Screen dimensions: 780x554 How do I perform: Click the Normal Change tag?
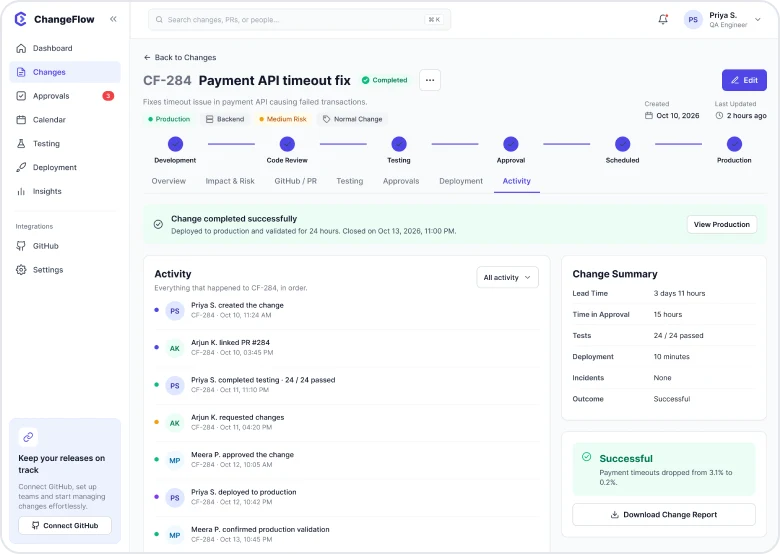tap(353, 119)
